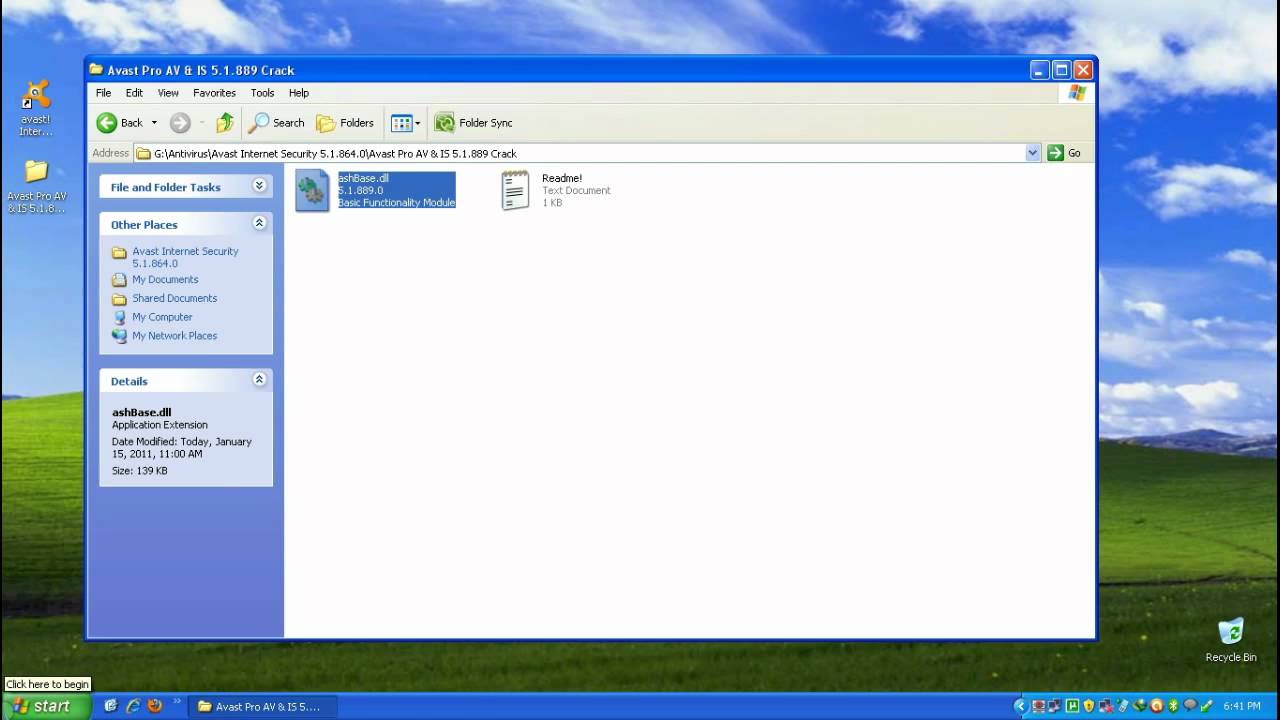This screenshot has width=1280, height=720.
Task: Select the Readme! text document icon
Action: [515, 190]
